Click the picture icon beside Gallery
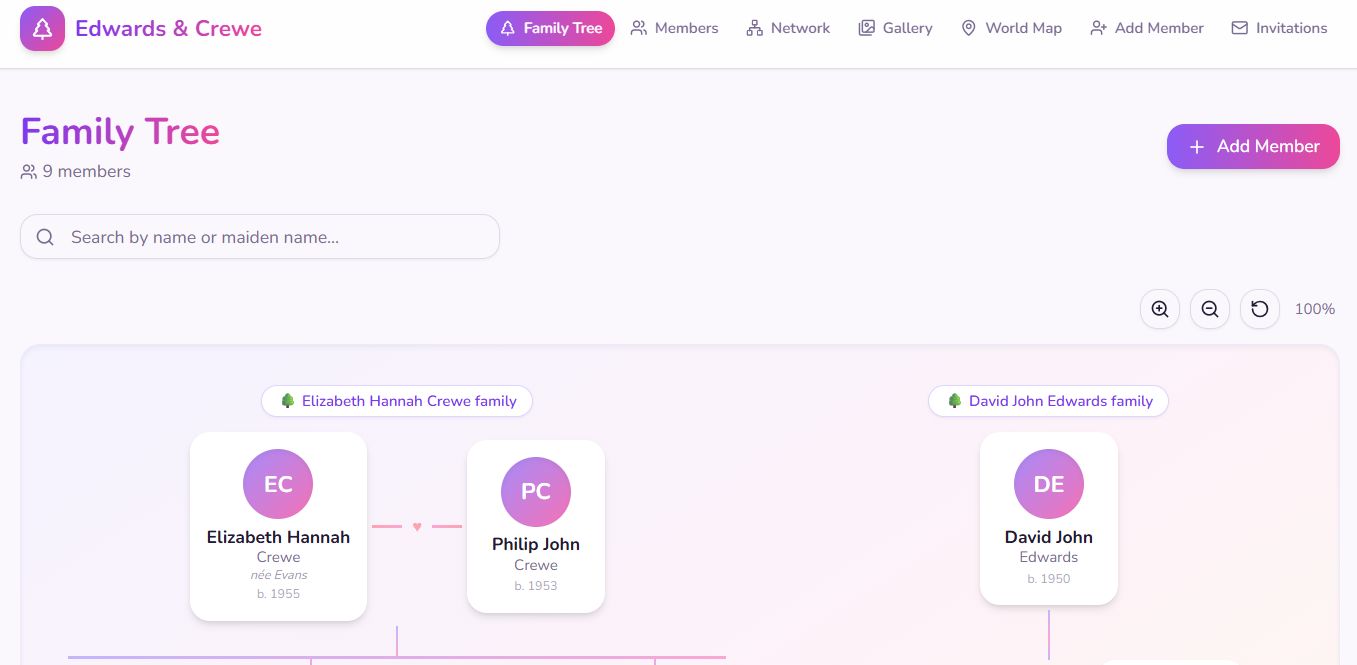Viewport: 1357px width, 665px height. pyautogui.click(x=866, y=28)
